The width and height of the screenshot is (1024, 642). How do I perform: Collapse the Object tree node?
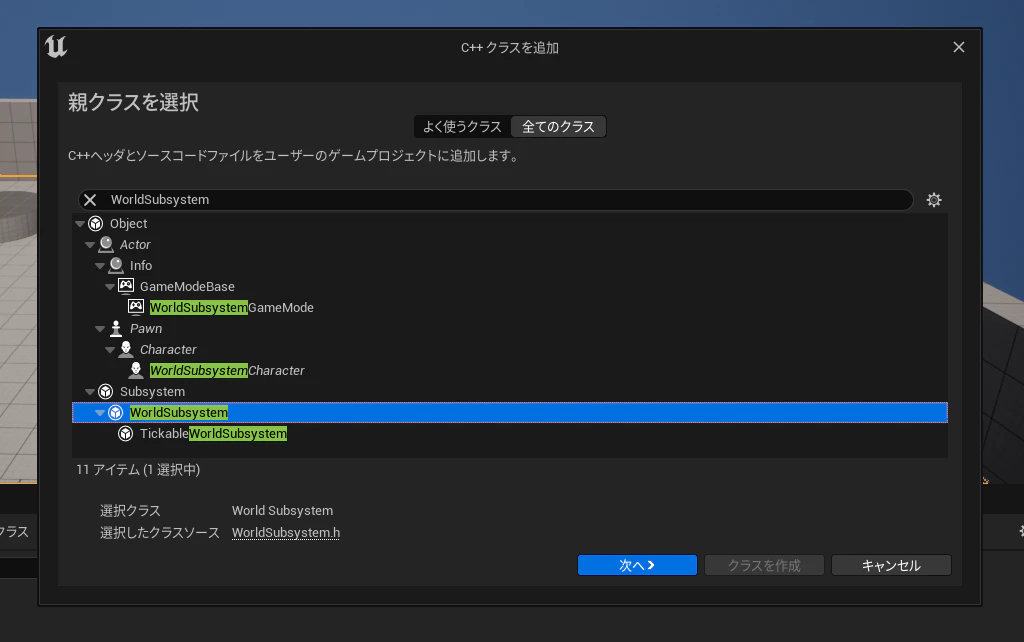[x=80, y=224]
